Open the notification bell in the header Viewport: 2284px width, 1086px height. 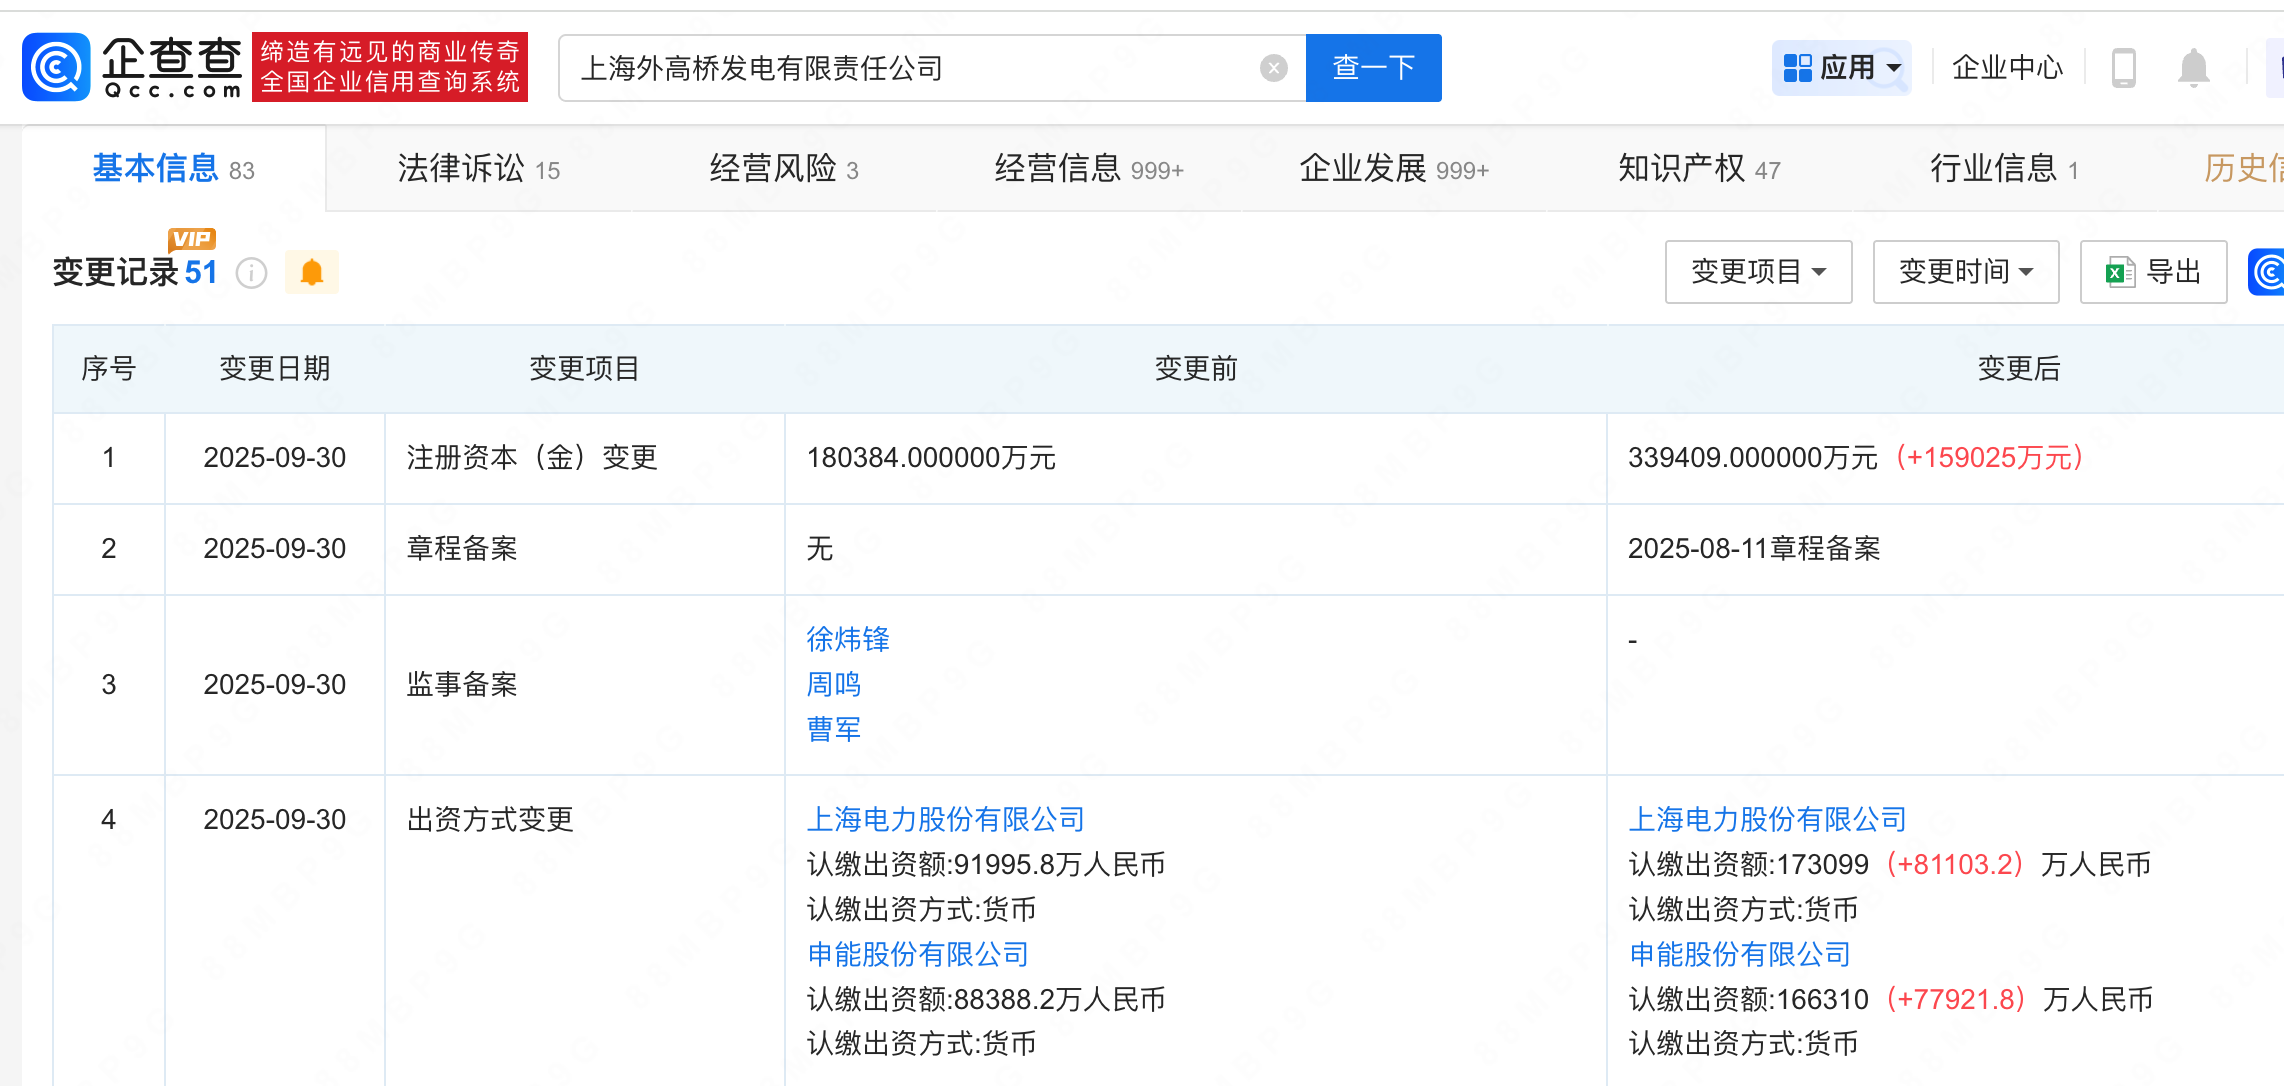2193,68
